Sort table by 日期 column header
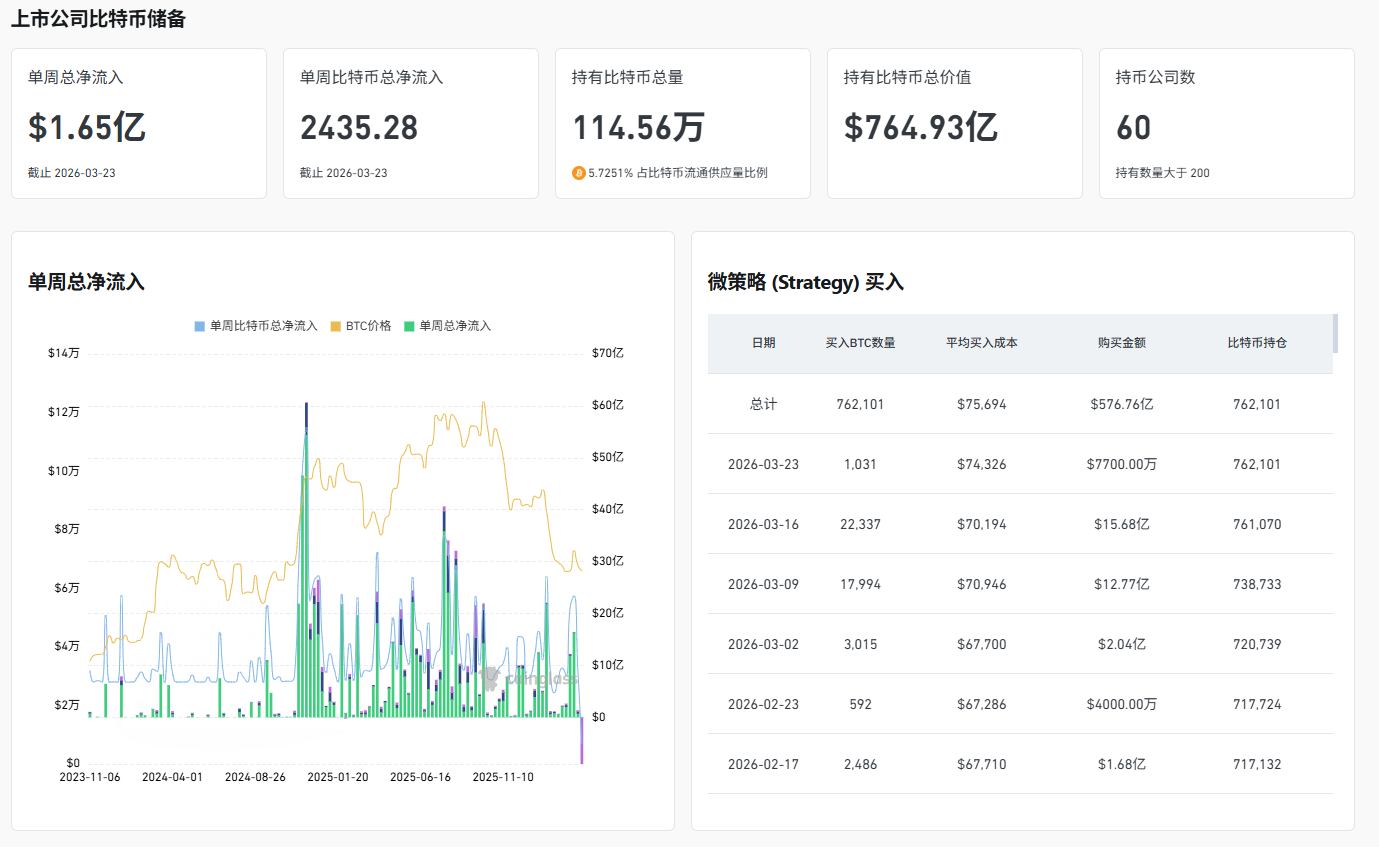 pos(763,343)
